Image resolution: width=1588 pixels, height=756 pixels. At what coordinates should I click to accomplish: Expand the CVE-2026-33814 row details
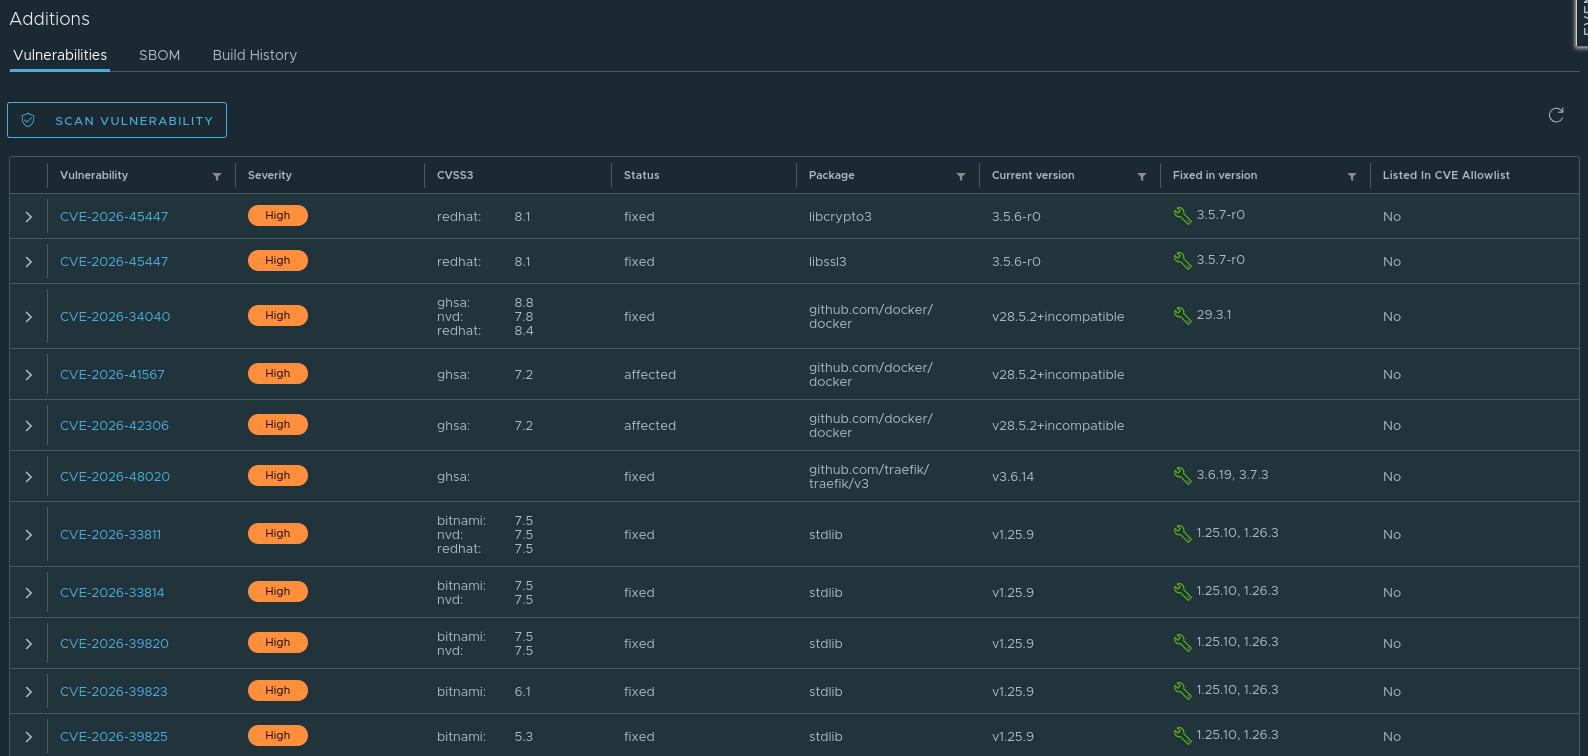click(x=29, y=592)
